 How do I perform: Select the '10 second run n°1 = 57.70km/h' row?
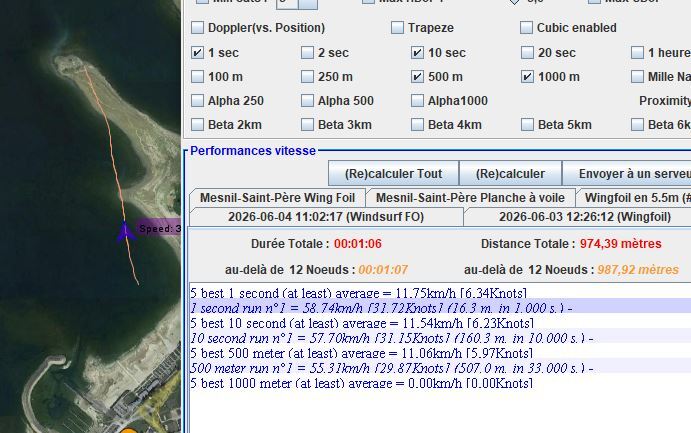pyautogui.click(x=440, y=338)
